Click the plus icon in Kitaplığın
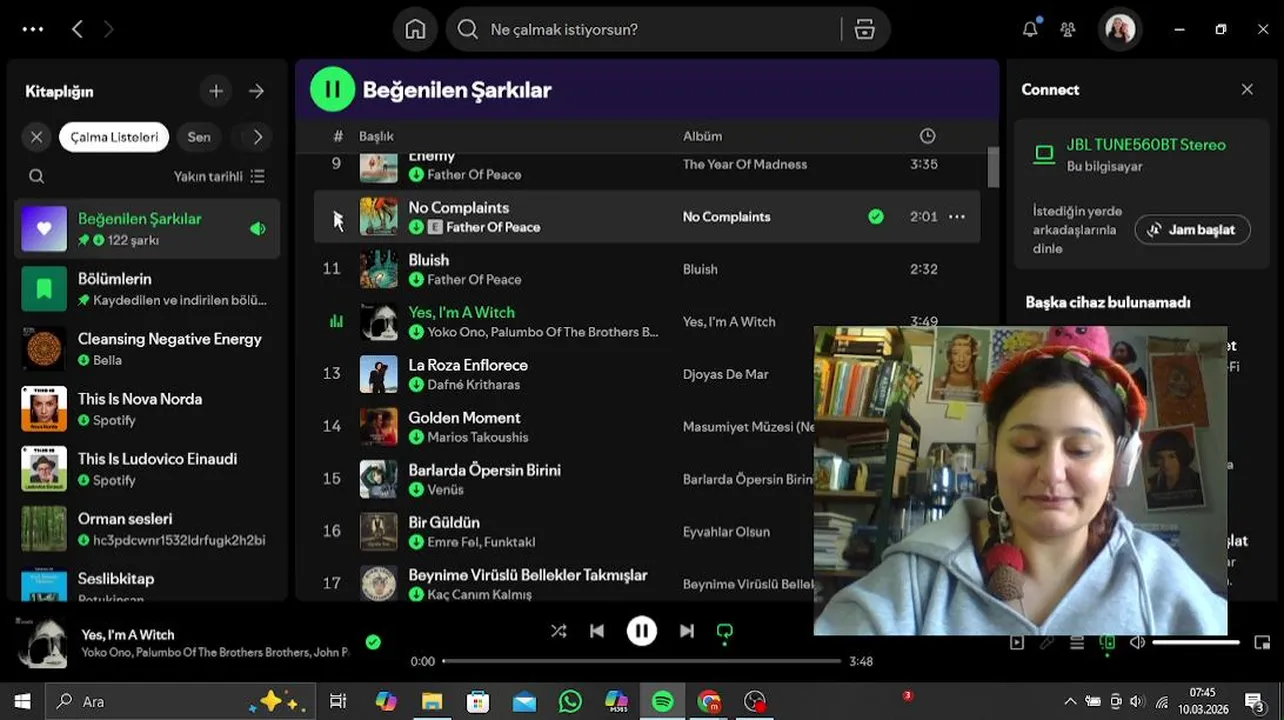 (x=216, y=91)
